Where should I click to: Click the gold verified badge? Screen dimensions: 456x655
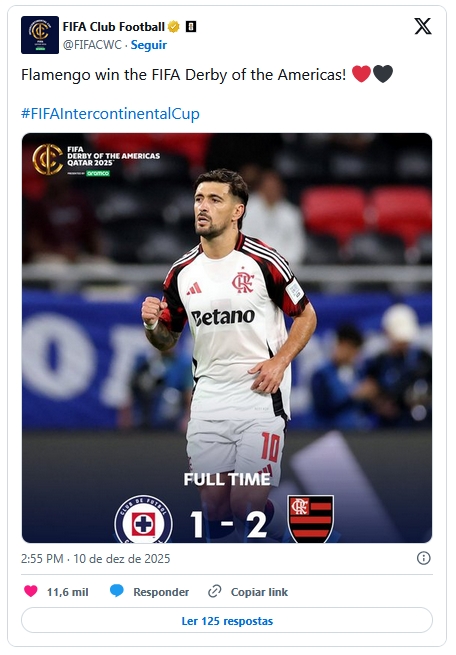click(174, 27)
